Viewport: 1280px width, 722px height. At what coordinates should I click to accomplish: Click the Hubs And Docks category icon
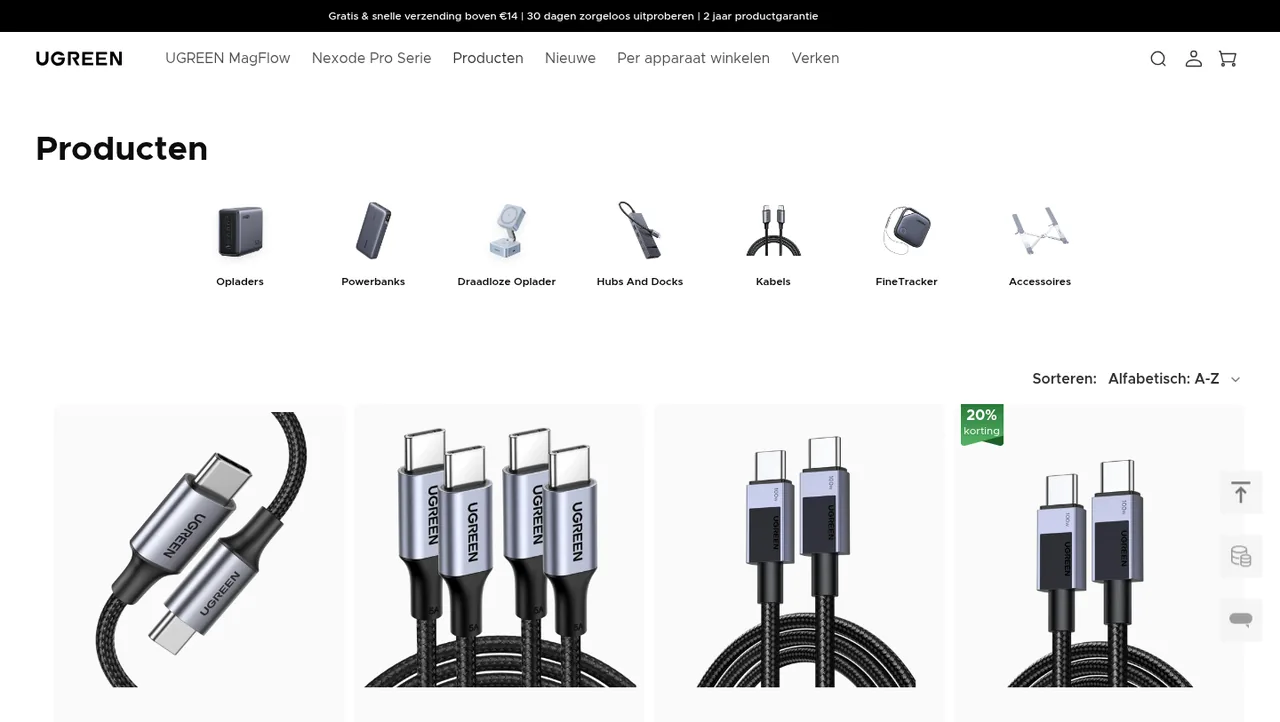(x=640, y=231)
